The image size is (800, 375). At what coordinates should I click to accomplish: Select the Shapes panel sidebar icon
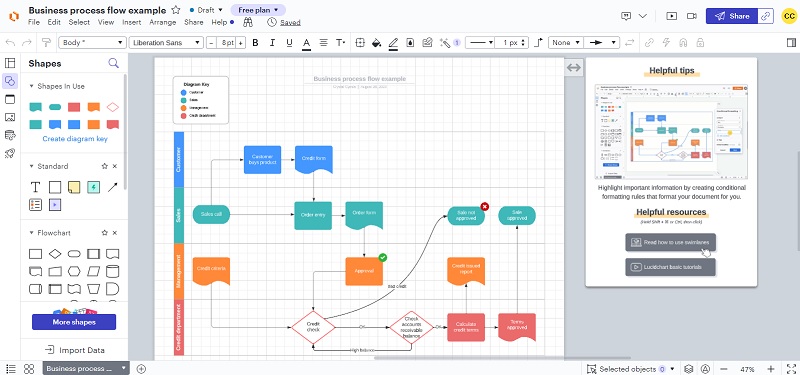(x=10, y=81)
